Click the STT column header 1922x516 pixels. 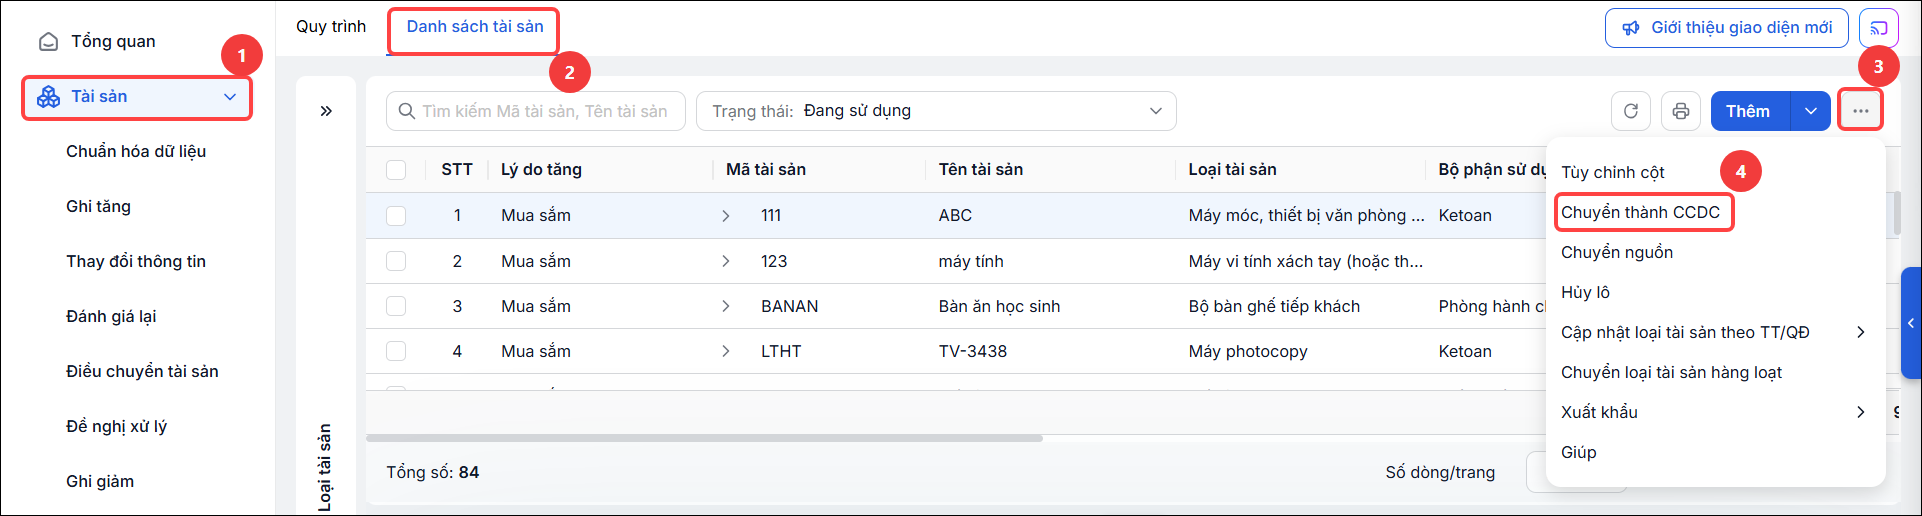coord(457,170)
